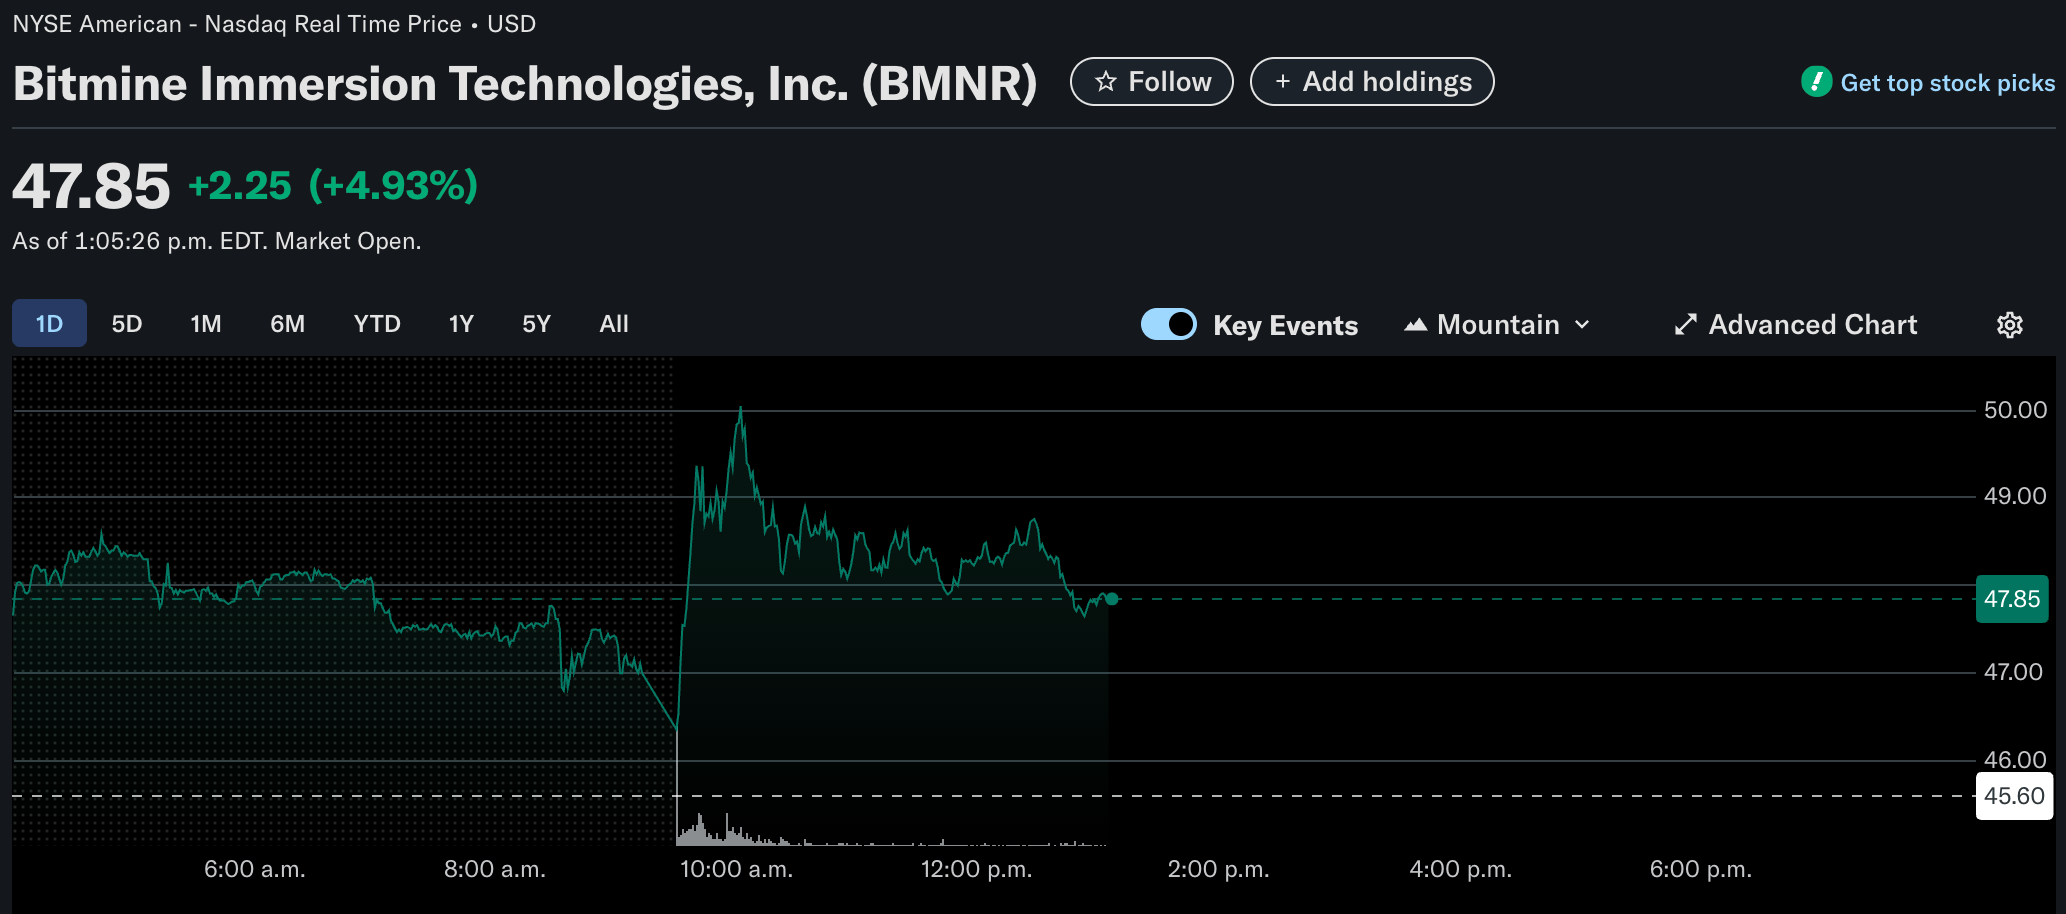The height and width of the screenshot is (914, 2066).
Task: Choose the 1M time range
Action: point(206,324)
